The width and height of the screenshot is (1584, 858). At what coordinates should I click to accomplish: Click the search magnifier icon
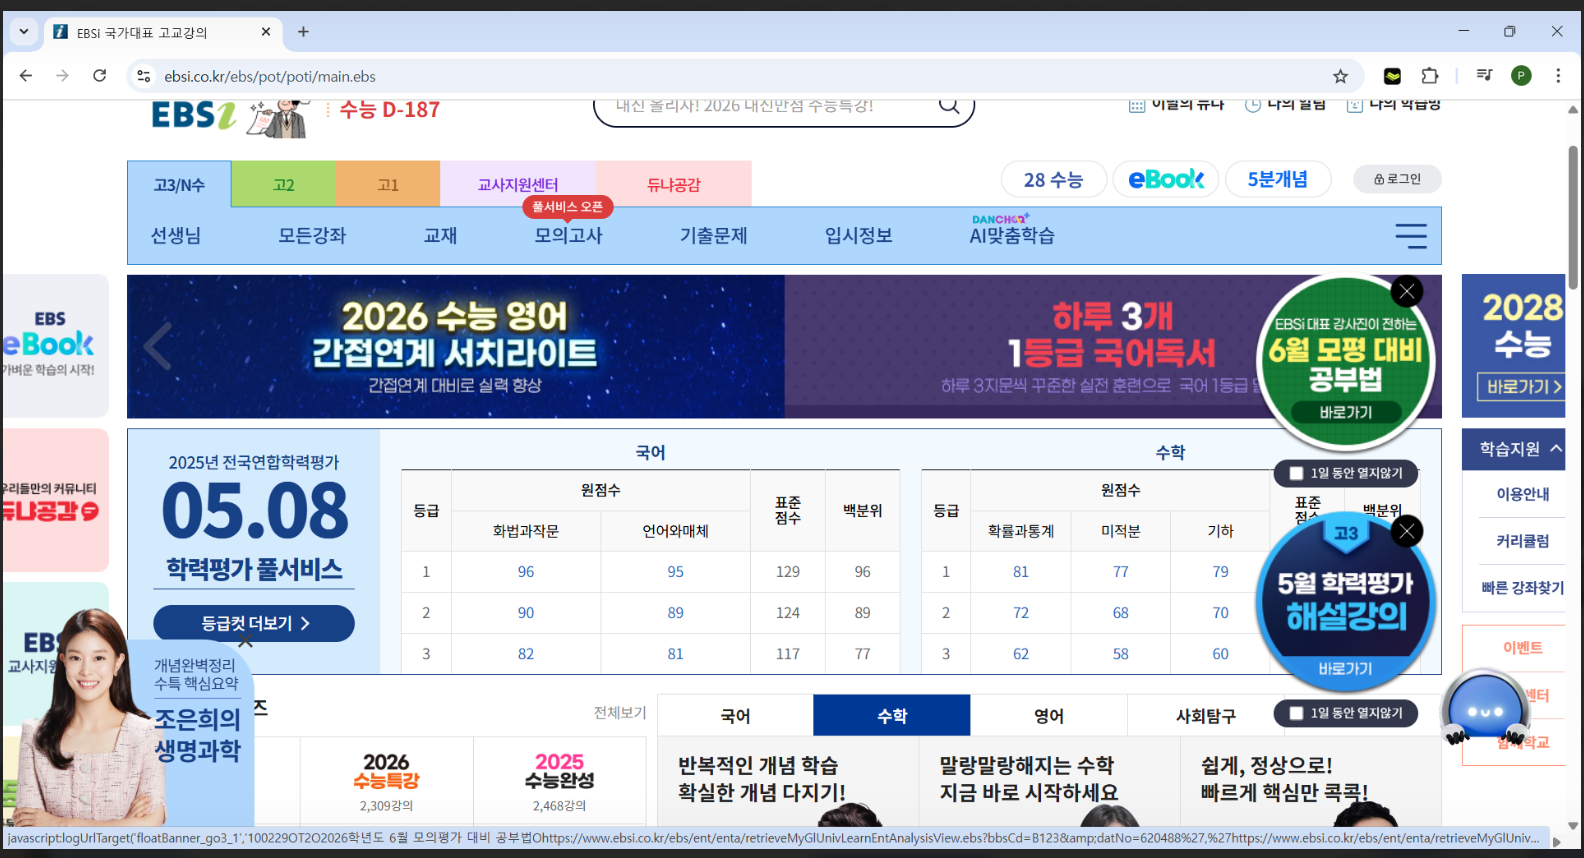click(x=949, y=105)
